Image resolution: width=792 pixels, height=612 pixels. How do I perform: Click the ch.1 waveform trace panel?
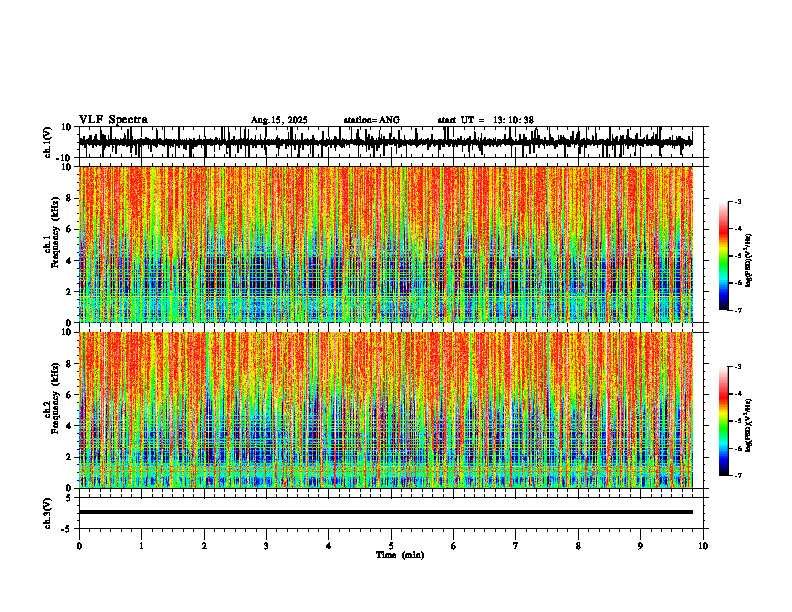(393, 142)
